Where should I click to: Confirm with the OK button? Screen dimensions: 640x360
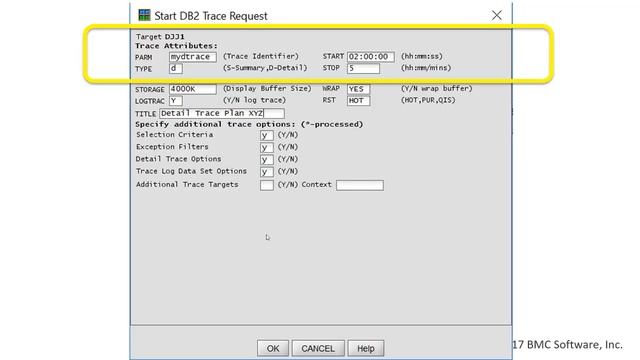click(273, 348)
